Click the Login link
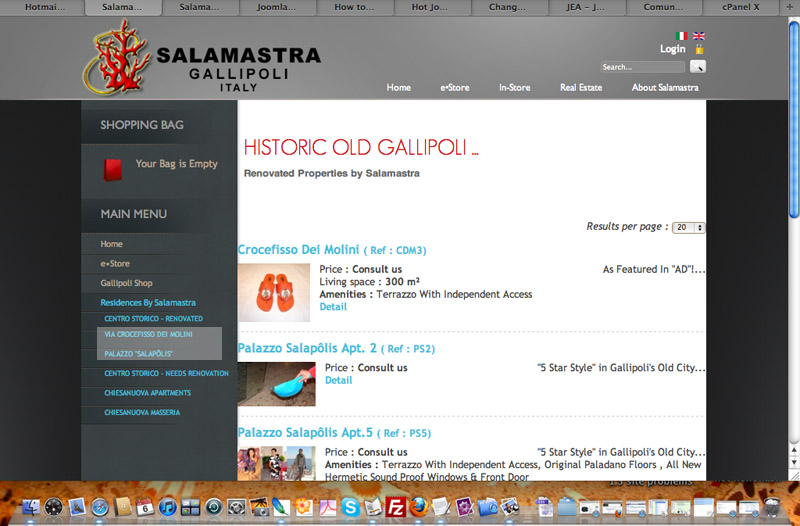Image resolution: width=800 pixels, height=526 pixels. tap(672, 49)
